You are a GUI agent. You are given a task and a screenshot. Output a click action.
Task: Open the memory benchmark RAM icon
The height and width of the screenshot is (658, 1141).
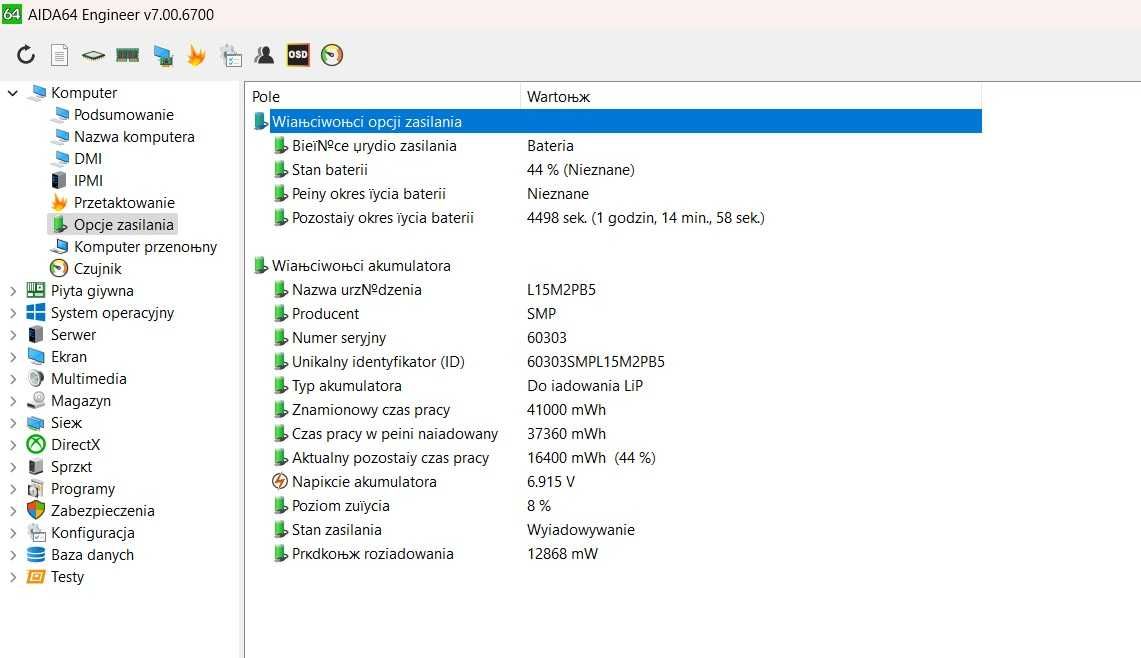point(127,55)
